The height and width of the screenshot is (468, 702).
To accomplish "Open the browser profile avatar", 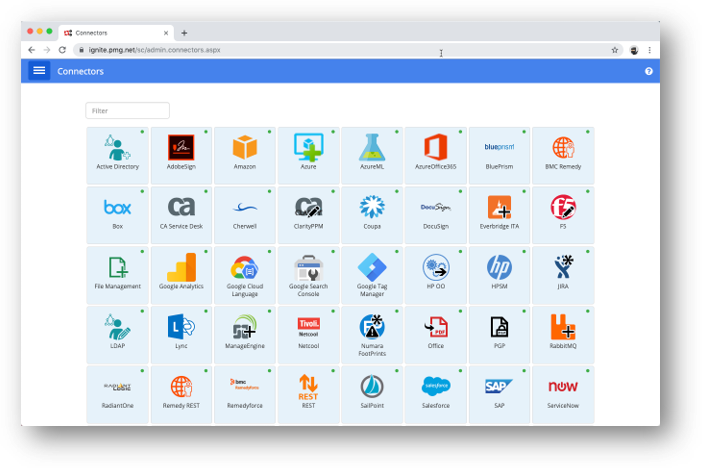I will 634,50.
